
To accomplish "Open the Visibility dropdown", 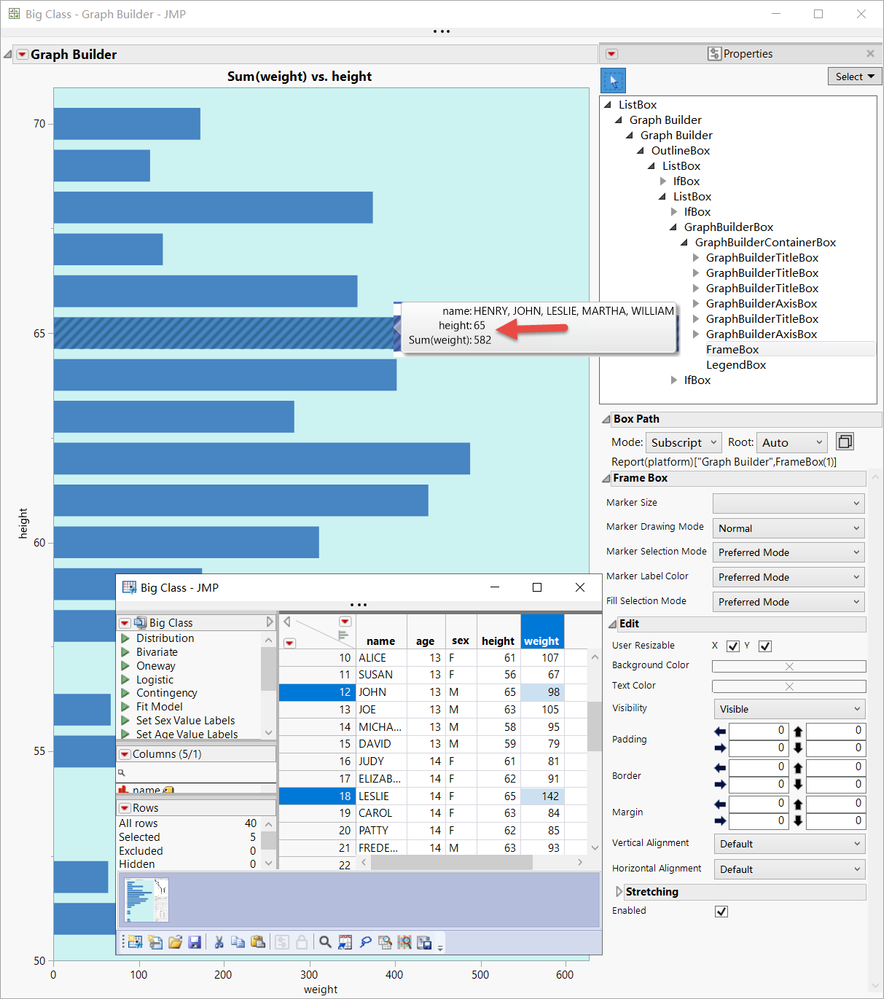I will [789, 709].
